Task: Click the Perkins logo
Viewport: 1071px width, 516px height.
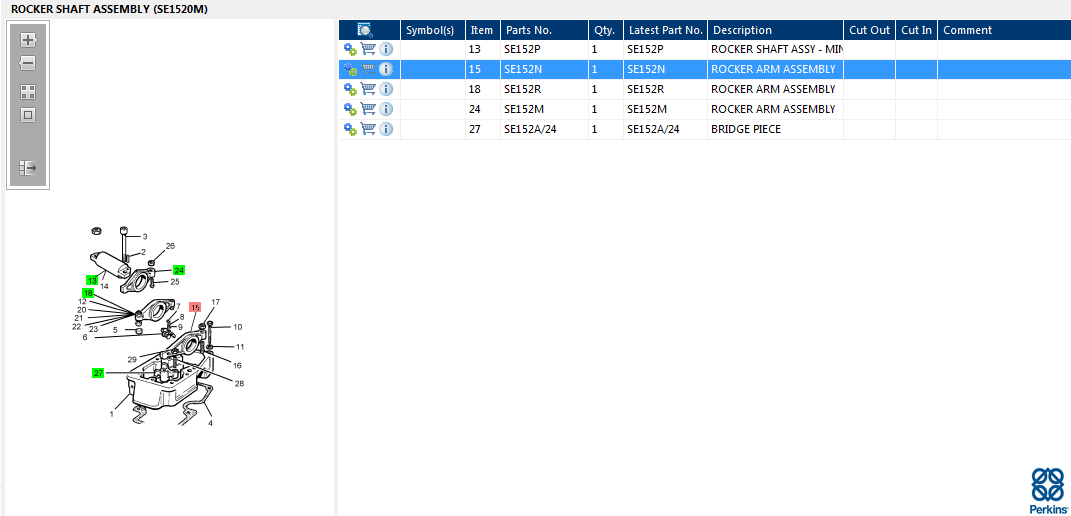Action: click(1046, 490)
